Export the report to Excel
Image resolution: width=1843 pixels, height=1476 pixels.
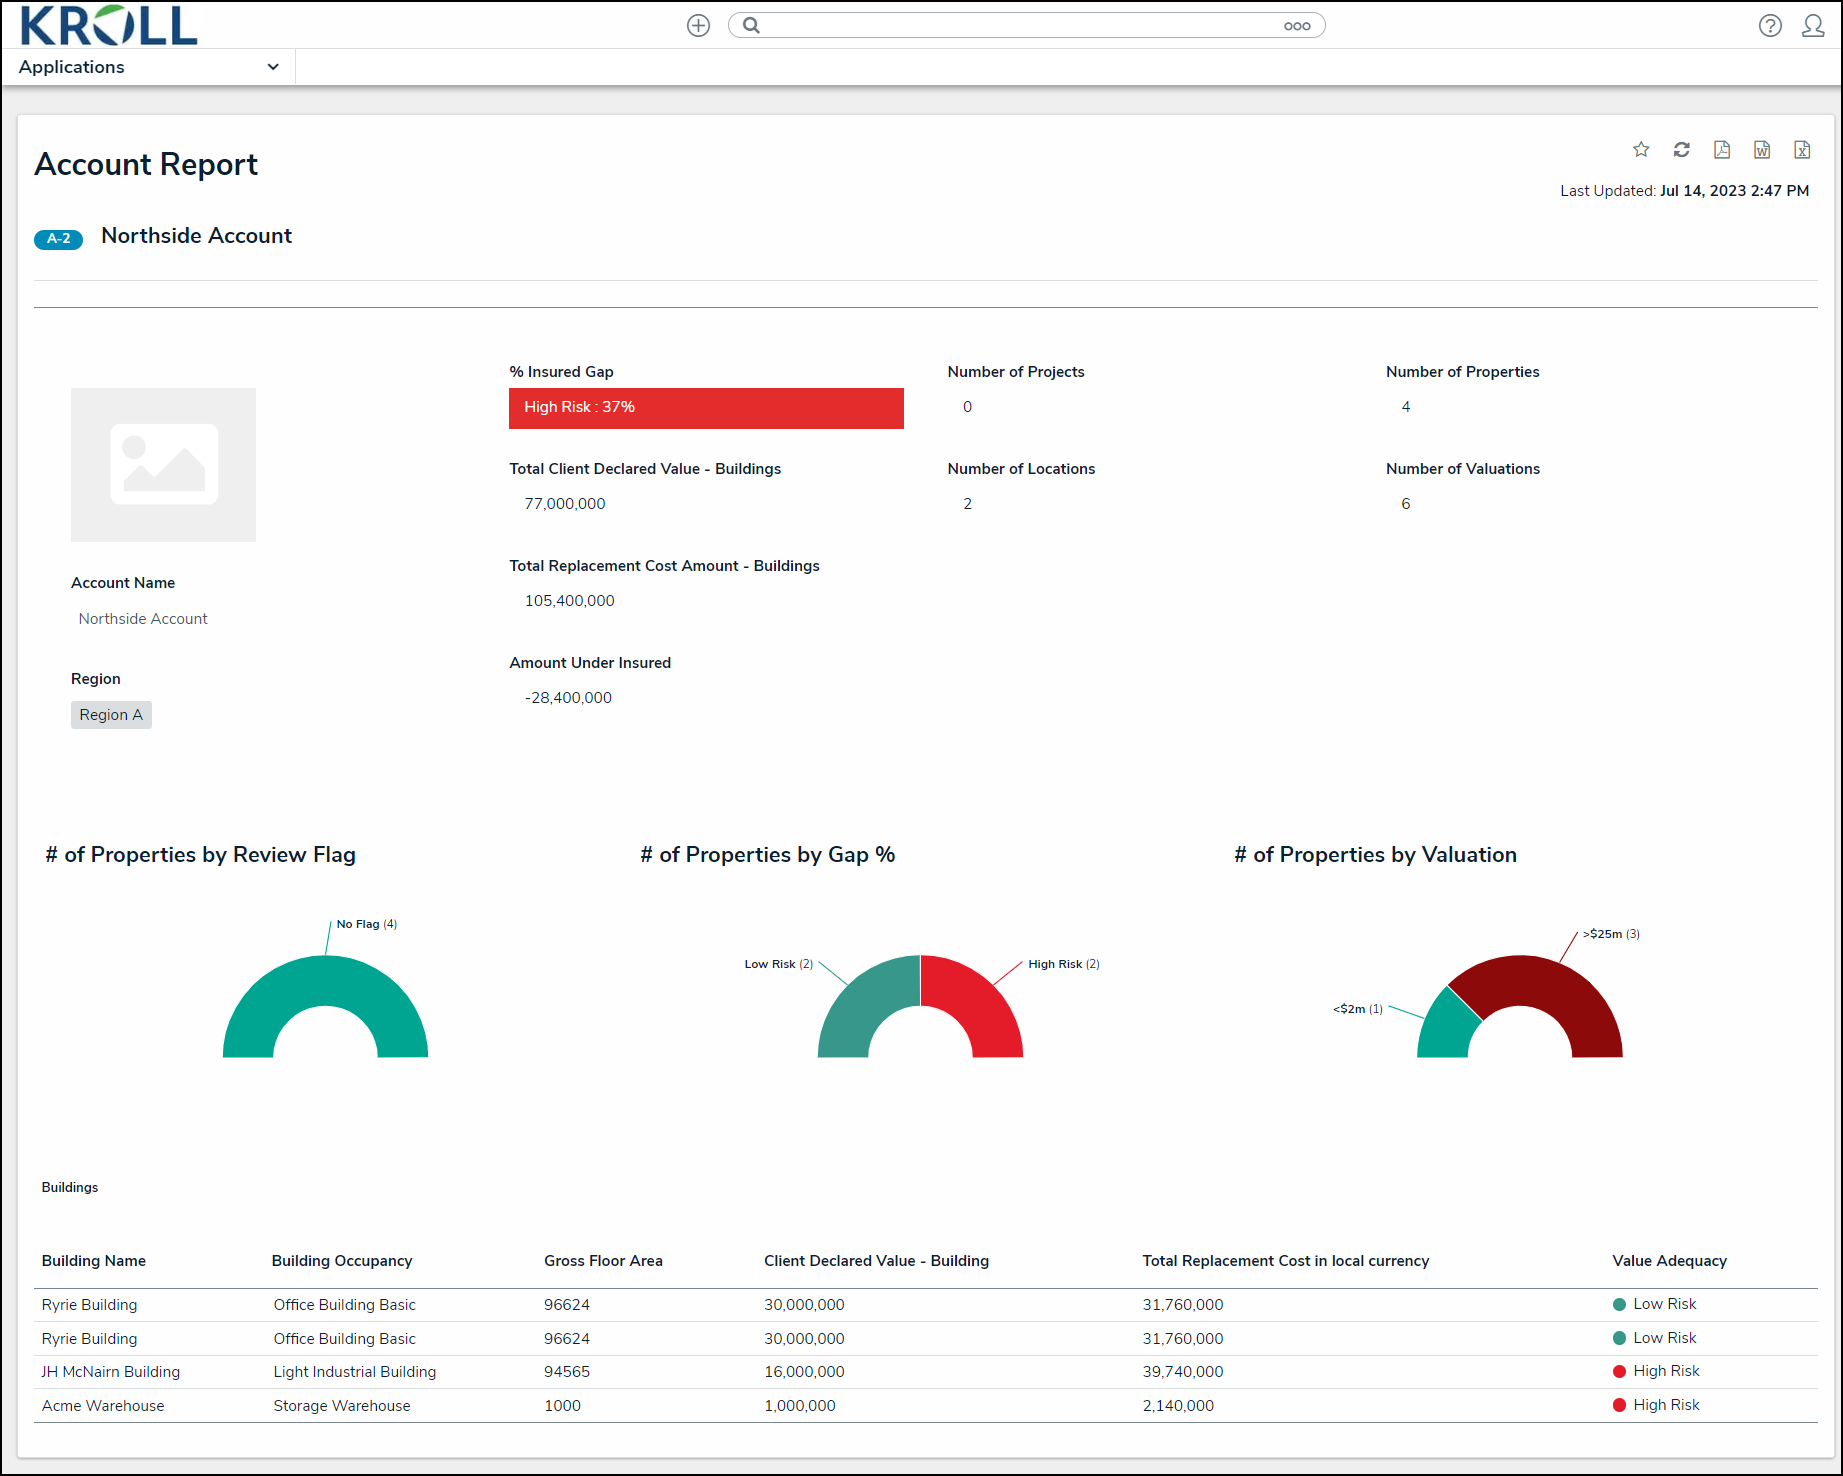tap(1802, 149)
